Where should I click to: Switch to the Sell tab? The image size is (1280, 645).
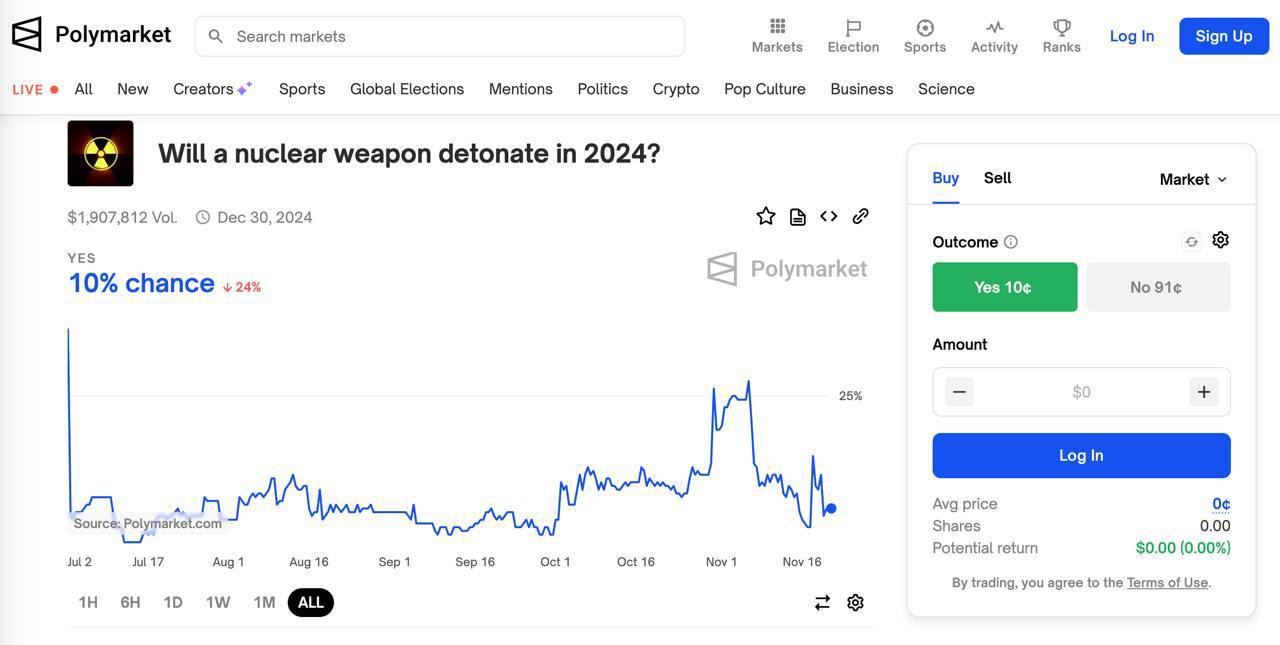tap(997, 178)
